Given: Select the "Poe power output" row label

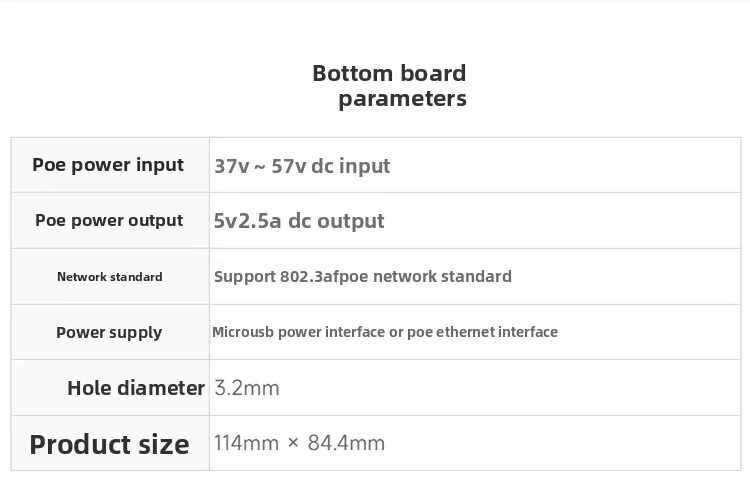Looking at the screenshot, I should point(109,220).
